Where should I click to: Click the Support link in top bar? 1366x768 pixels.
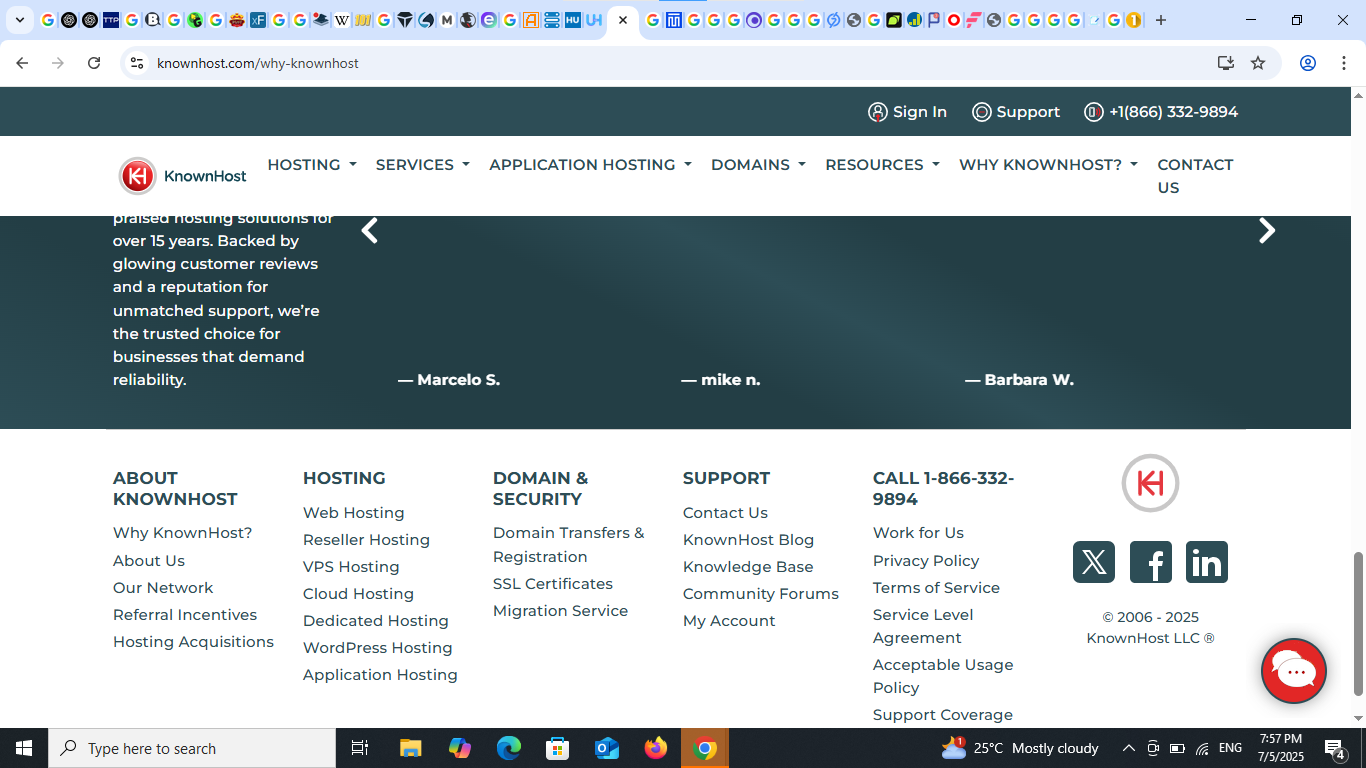(1028, 112)
